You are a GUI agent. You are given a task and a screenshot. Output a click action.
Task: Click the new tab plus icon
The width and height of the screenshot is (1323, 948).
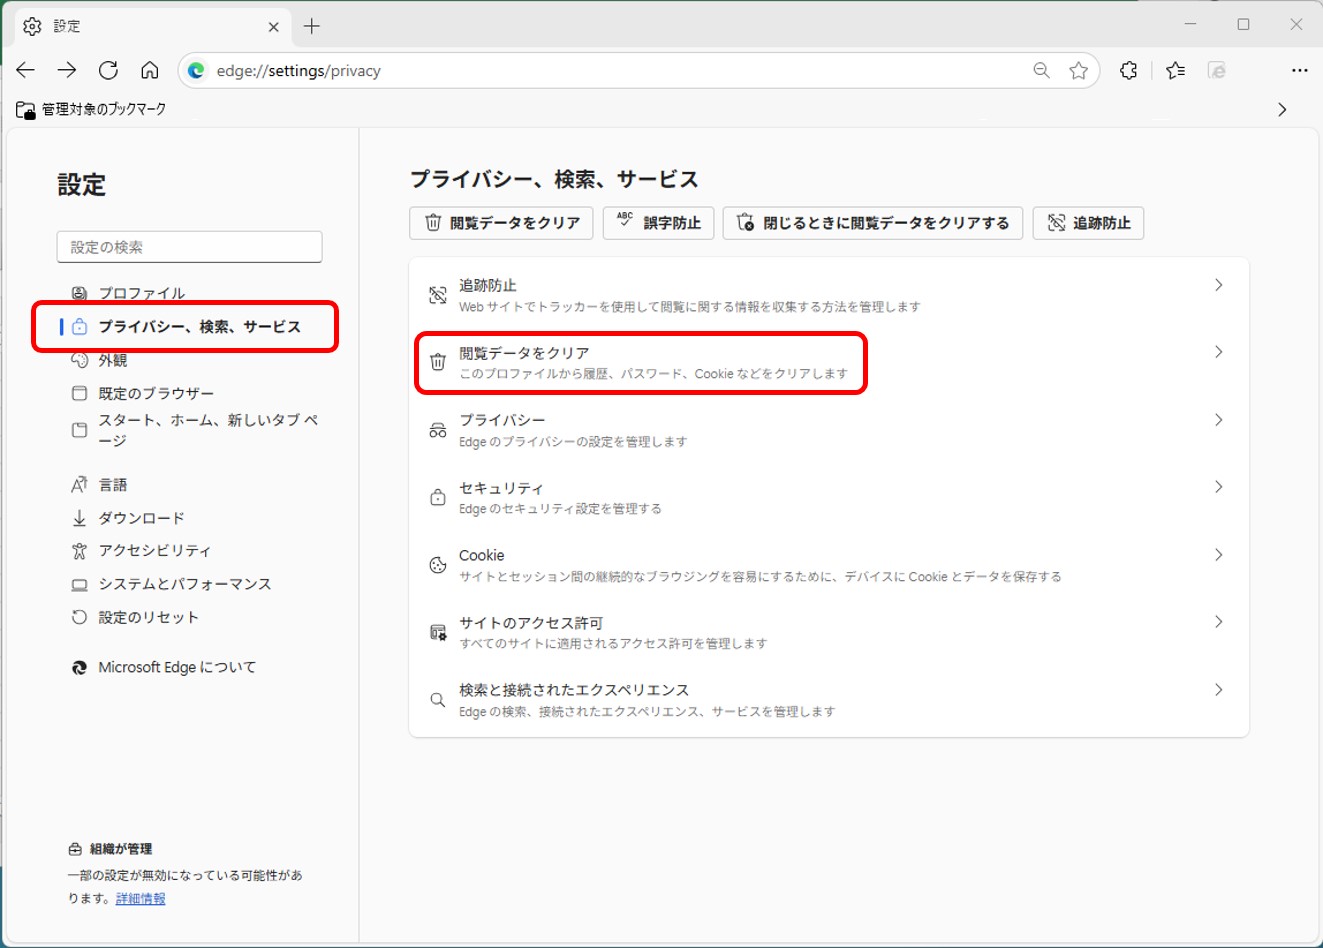pyautogui.click(x=312, y=26)
